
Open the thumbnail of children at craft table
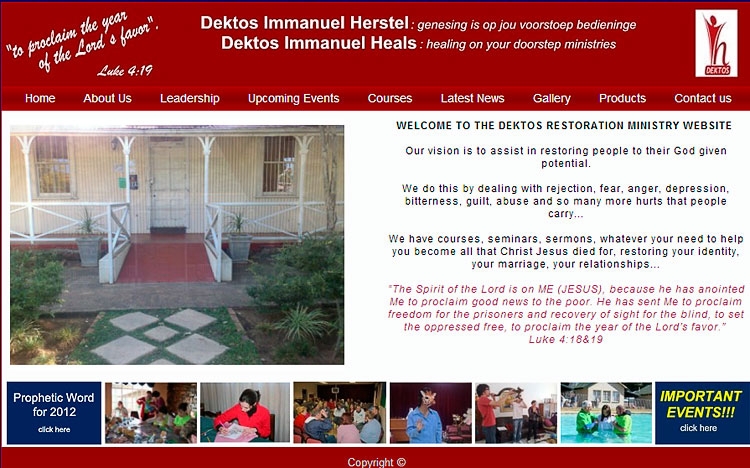point(151,412)
